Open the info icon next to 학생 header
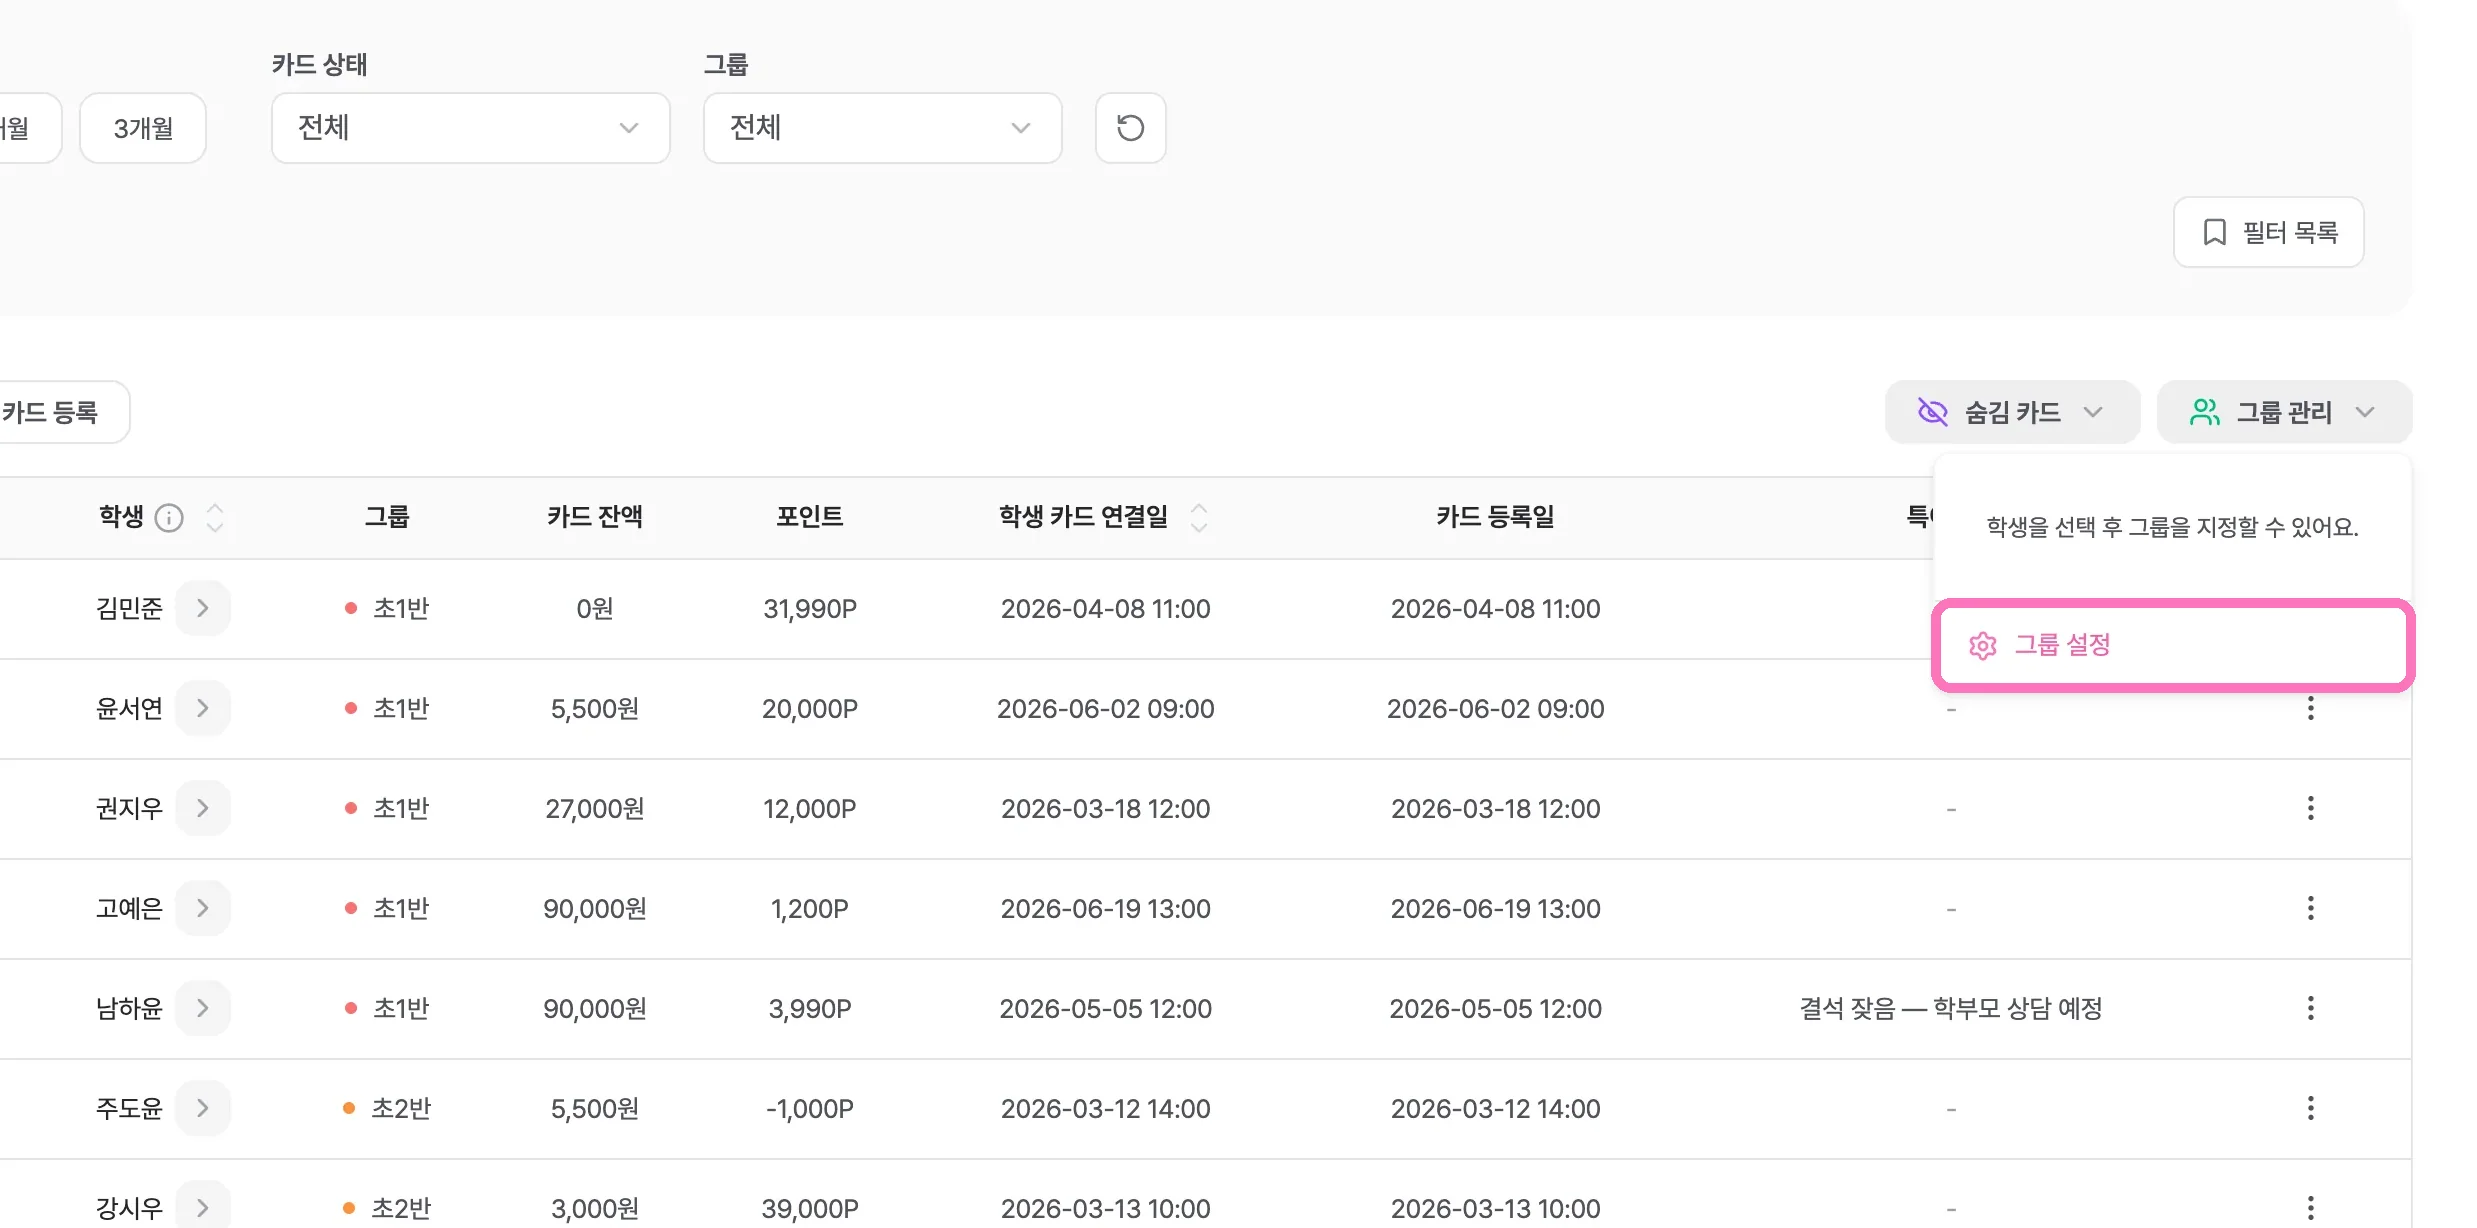Image resolution: width=2477 pixels, height=1228 pixels. (169, 518)
